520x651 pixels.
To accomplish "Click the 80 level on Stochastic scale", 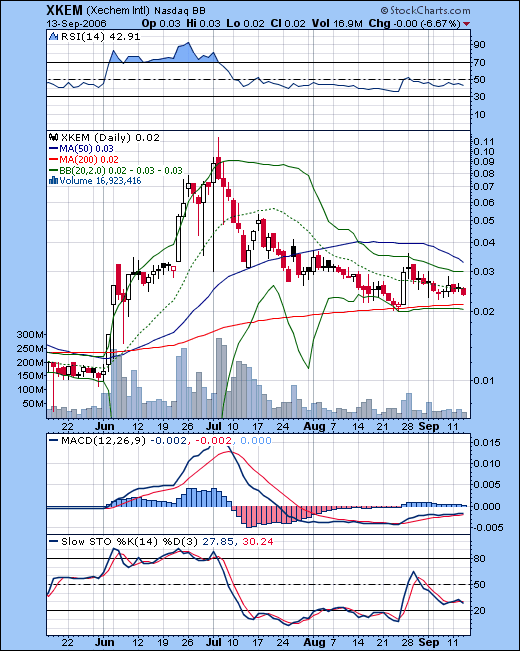I will [x=480, y=558].
